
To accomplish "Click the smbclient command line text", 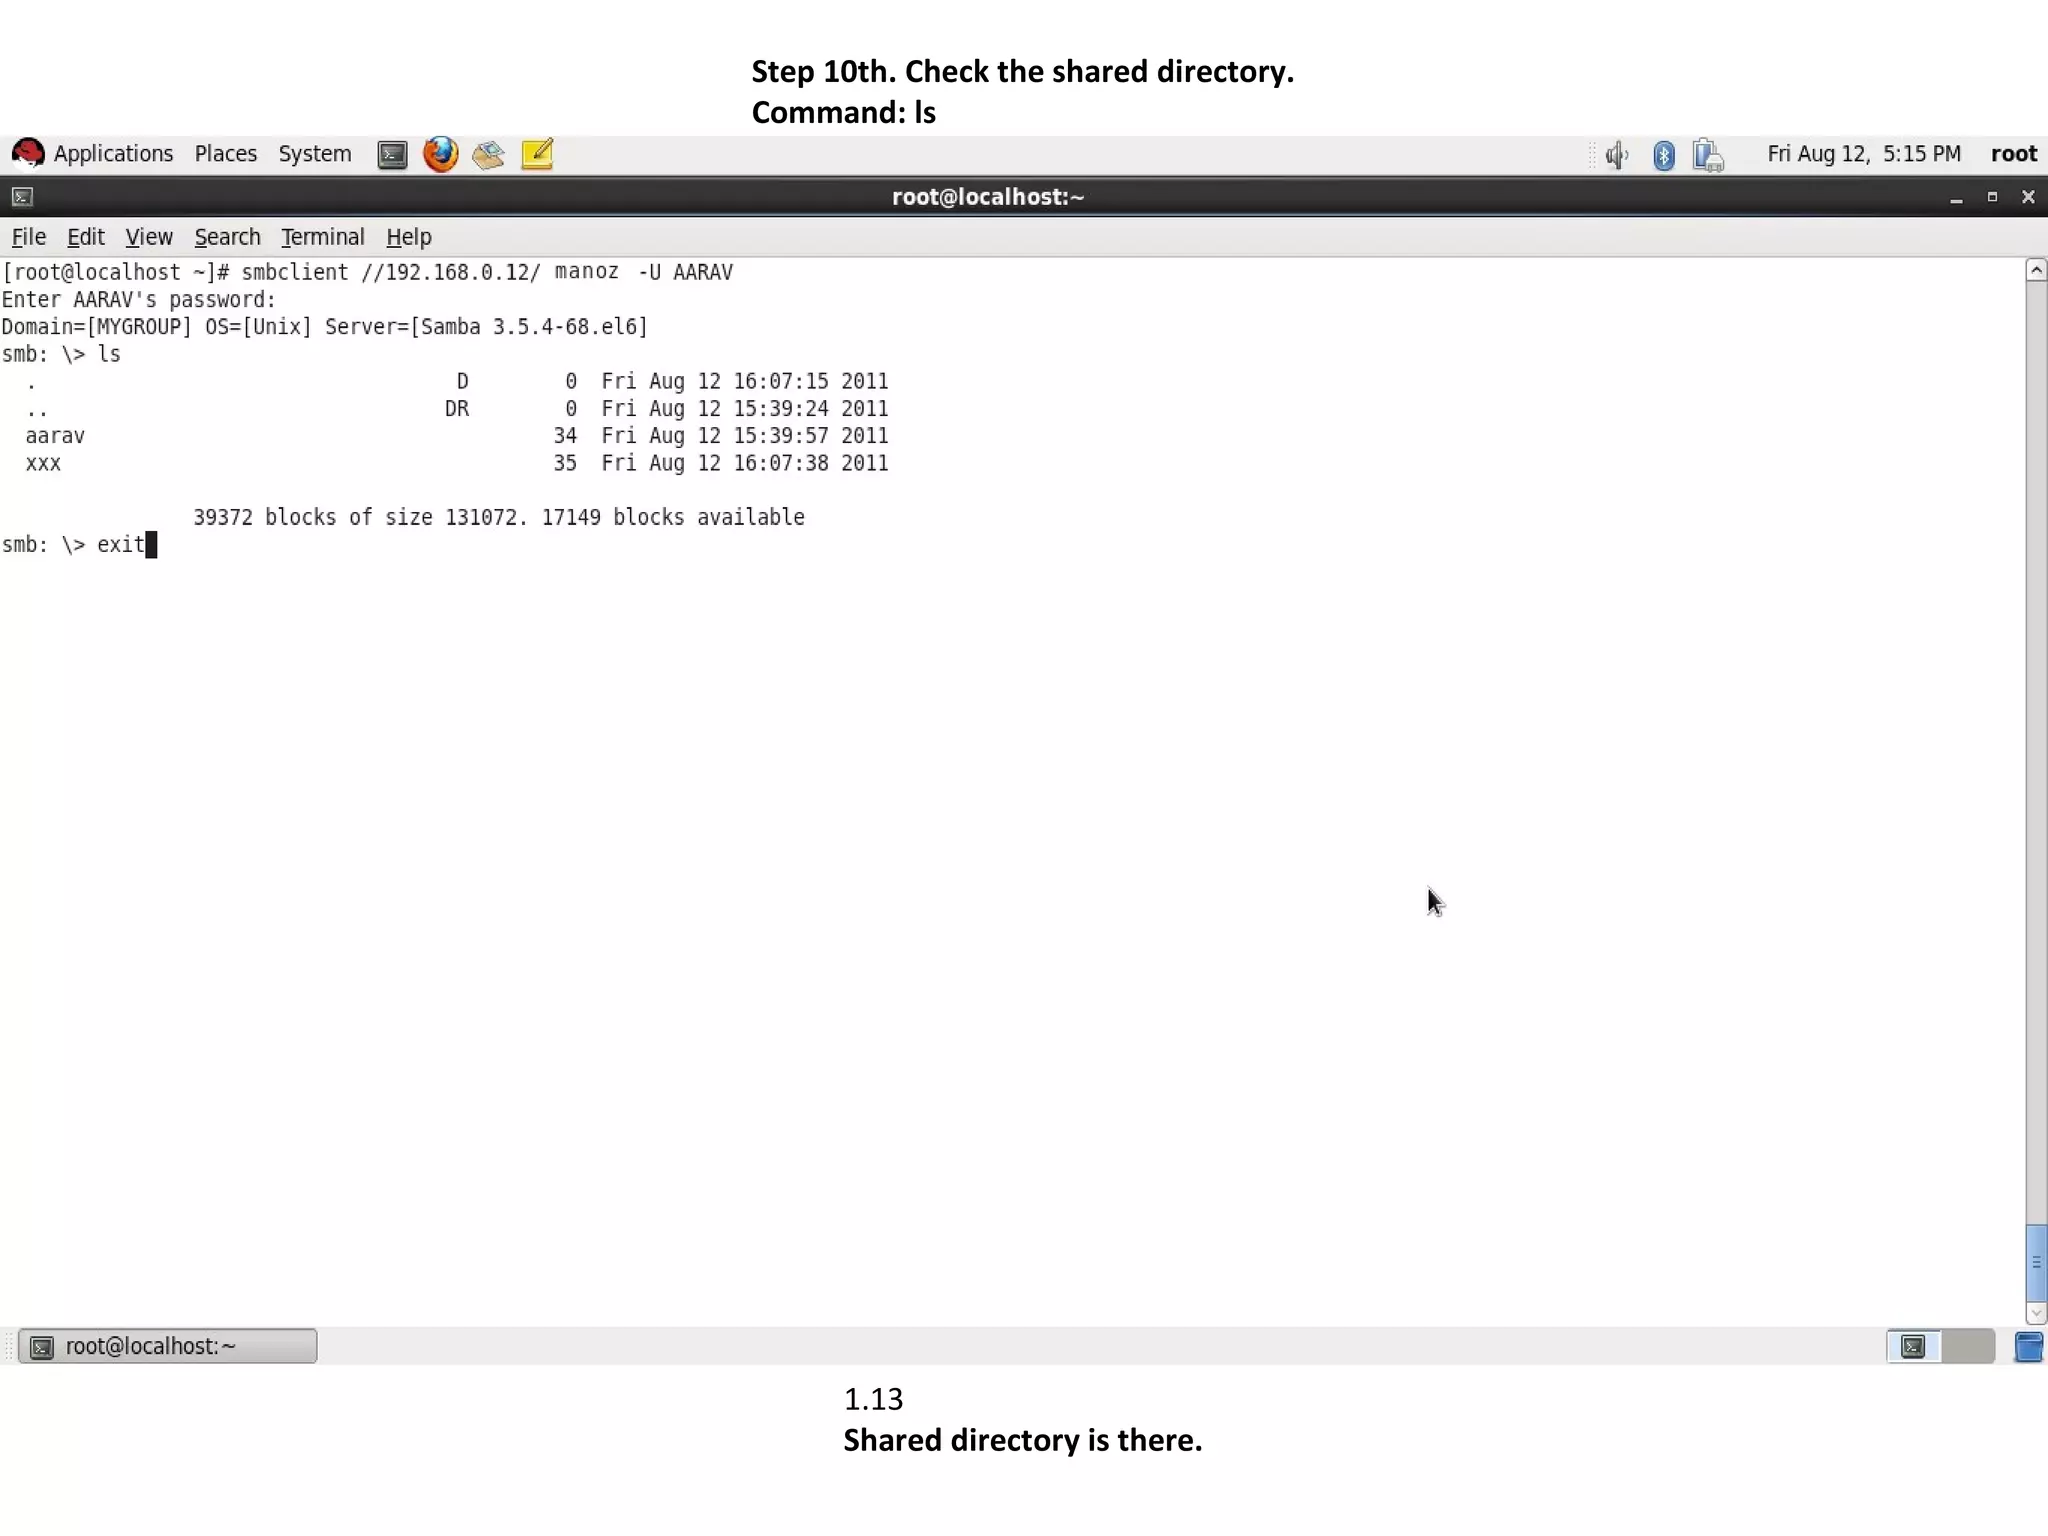I will (367, 272).
